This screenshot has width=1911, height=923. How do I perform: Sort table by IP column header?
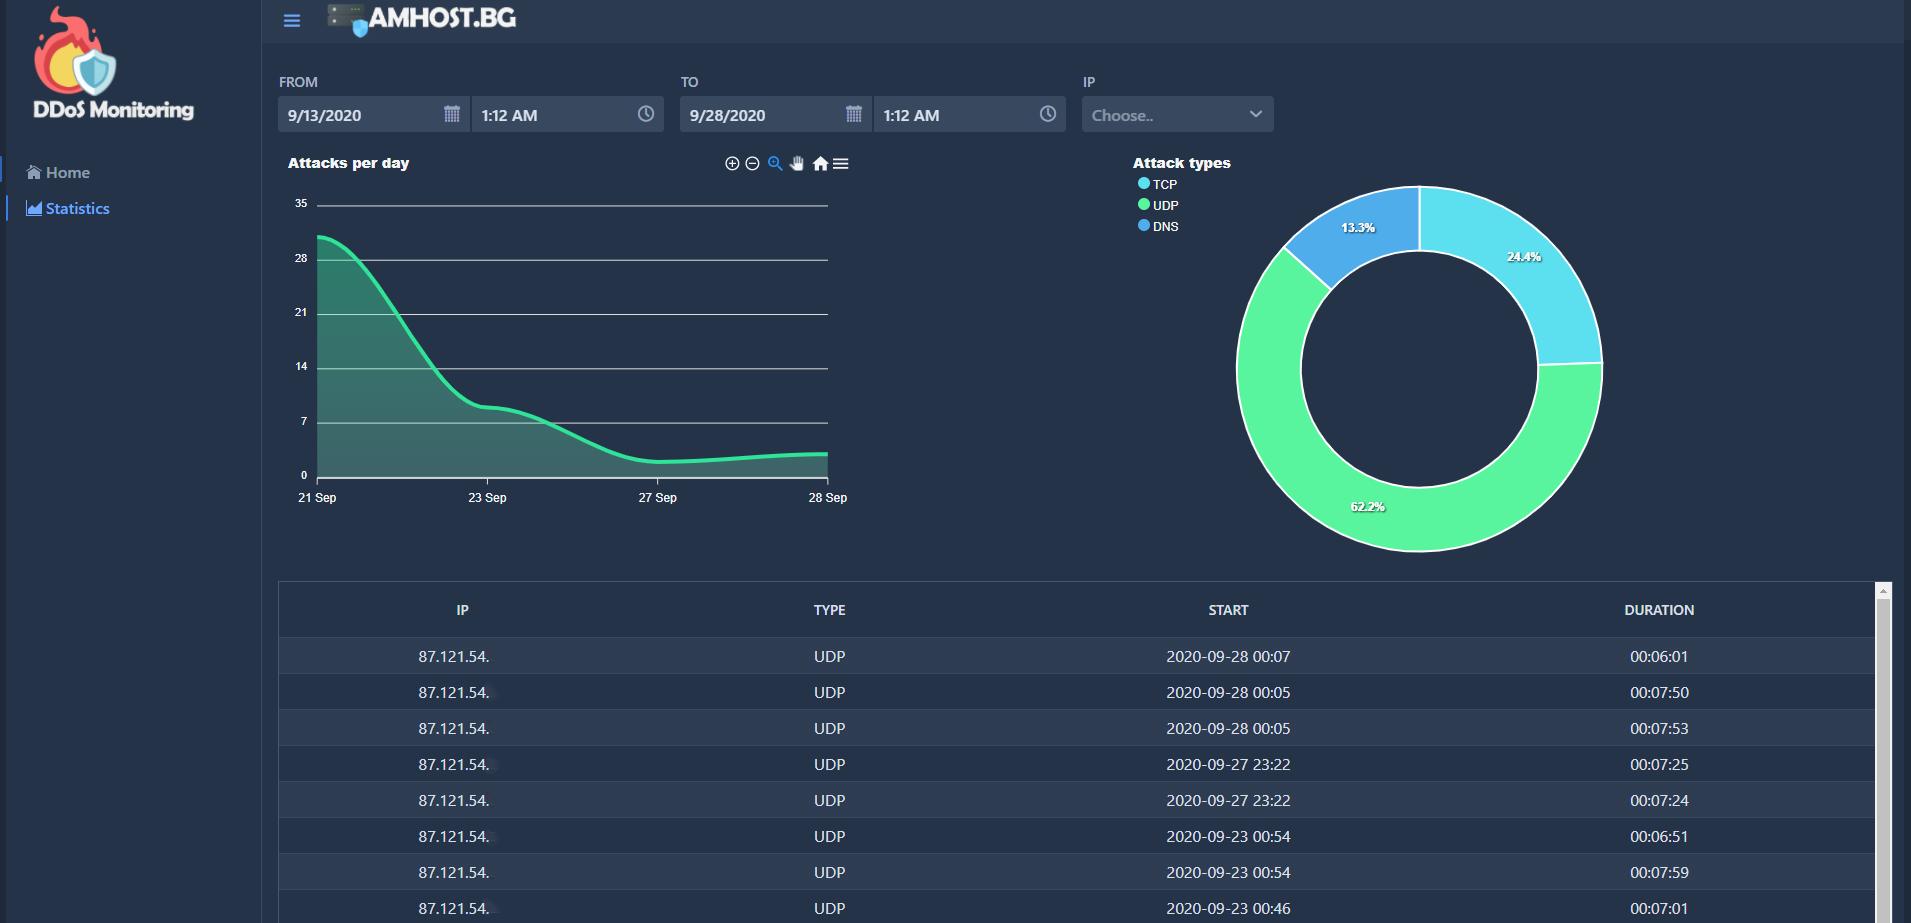tap(462, 610)
